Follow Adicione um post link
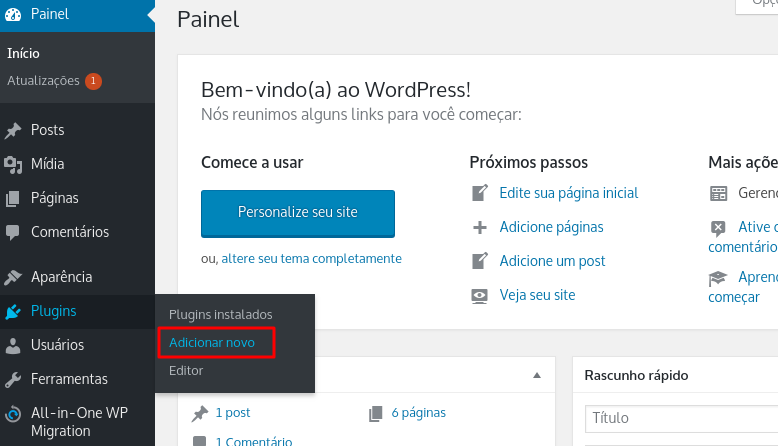The width and height of the screenshot is (778, 446). [x=552, y=261]
